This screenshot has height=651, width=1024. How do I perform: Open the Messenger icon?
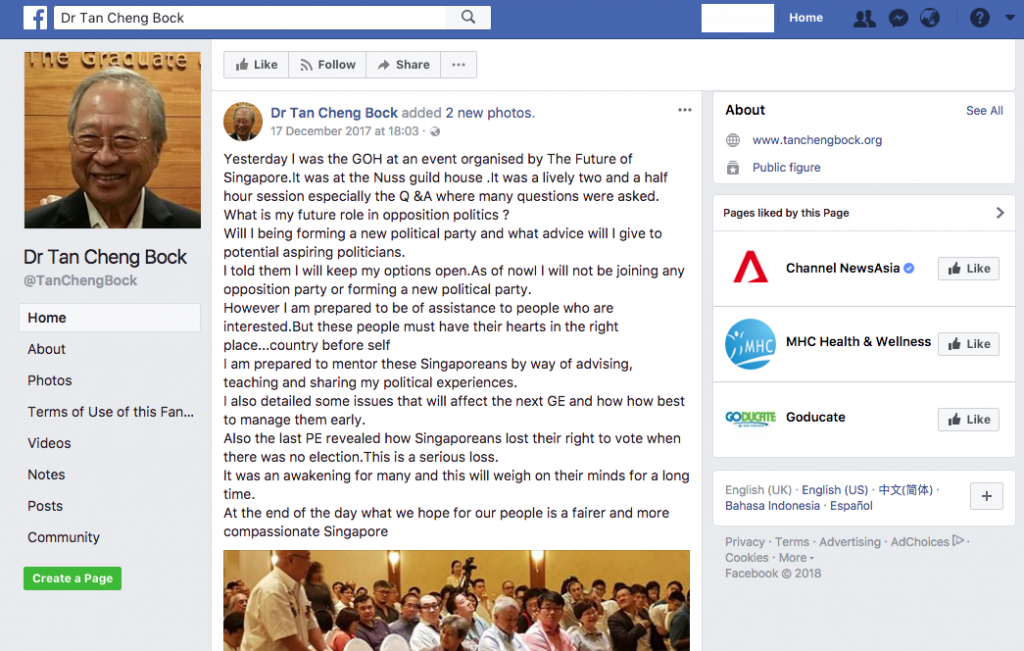[x=899, y=18]
